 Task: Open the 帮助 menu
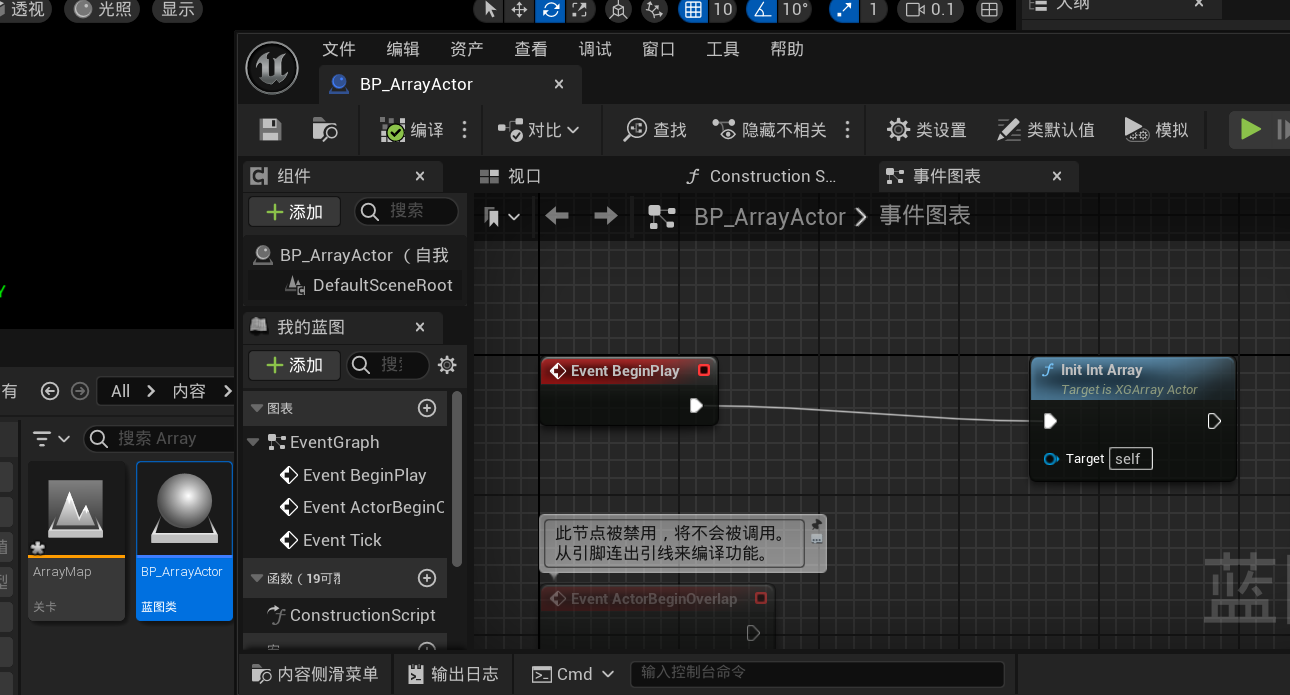pyautogui.click(x=787, y=49)
